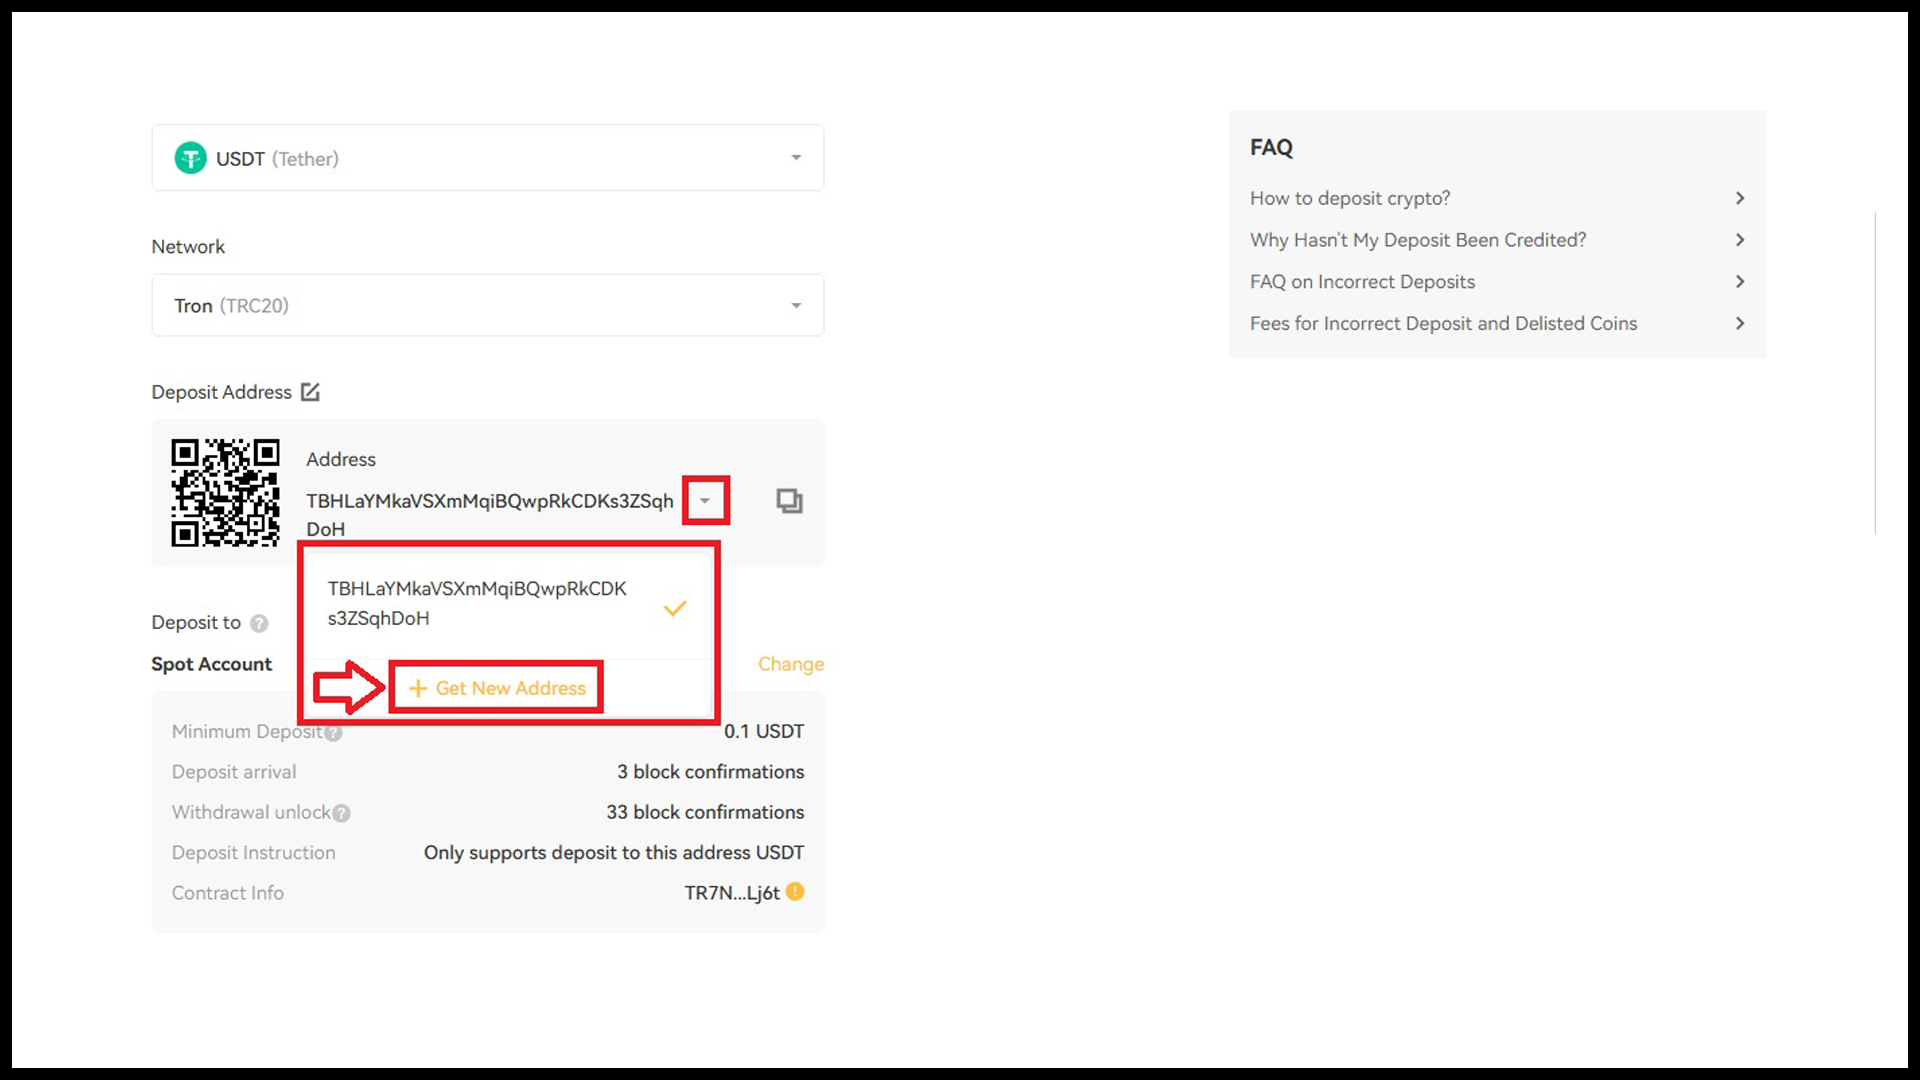This screenshot has width=1920, height=1080.
Task: Open the Tron (TRC20) network dropdown
Action: [488, 305]
